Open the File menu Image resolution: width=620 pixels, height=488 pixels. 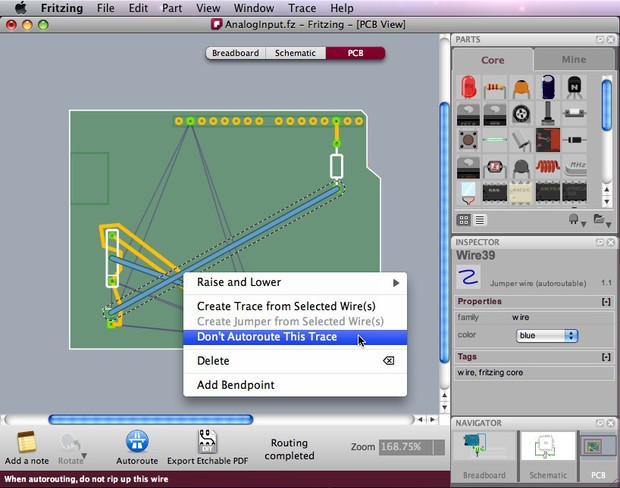tap(106, 8)
